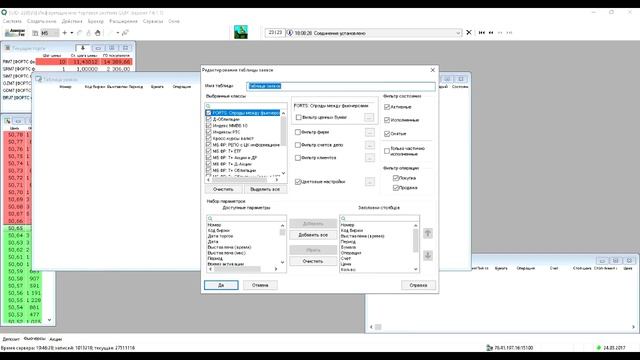Image resolution: width=640 pixels, height=360 pixels.
Task: Open the Брокер menu
Action: [x=96, y=21]
